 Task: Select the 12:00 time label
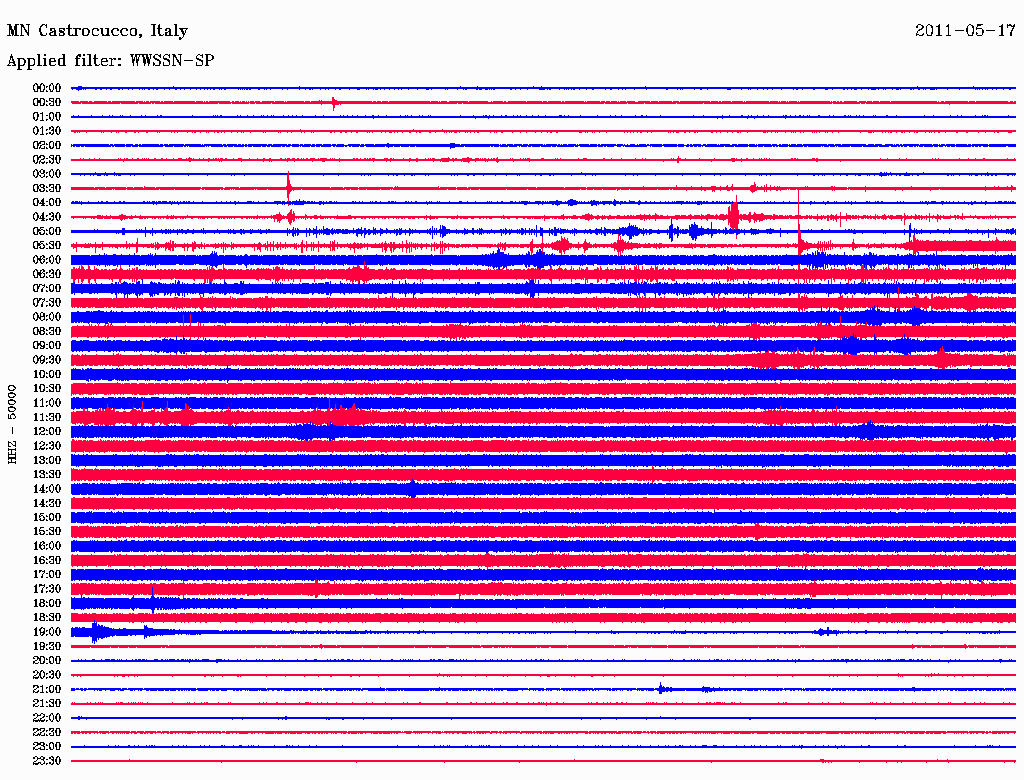coord(47,431)
